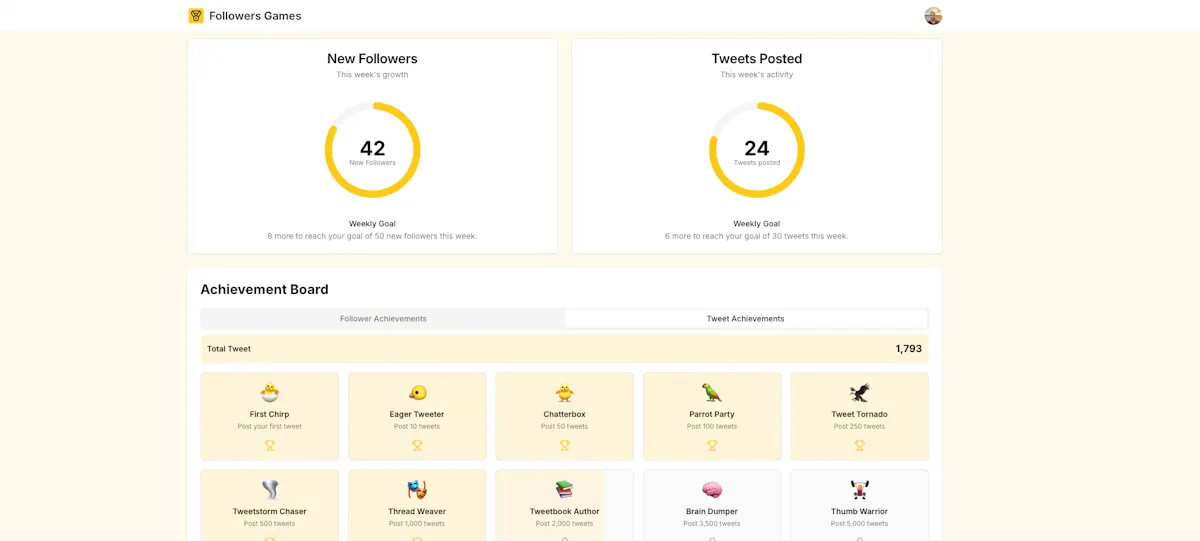Click the 24 tweets posted count
This screenshot has width=1200, height=541.
757,148
